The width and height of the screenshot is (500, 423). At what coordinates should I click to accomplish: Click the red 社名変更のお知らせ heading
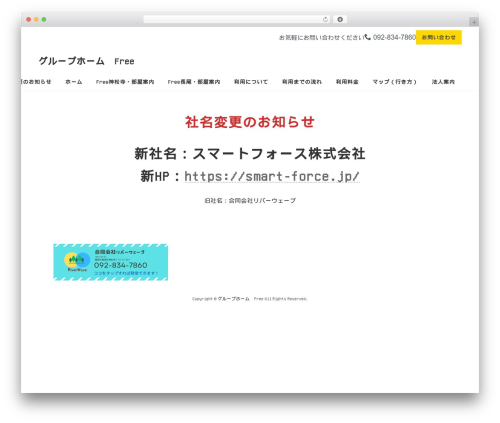(250, 122)
